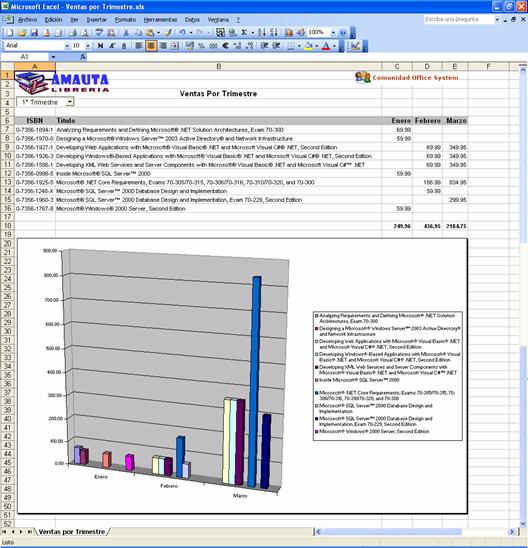
Task: Activate the Format Painter brush
Action: pos(168,33)
